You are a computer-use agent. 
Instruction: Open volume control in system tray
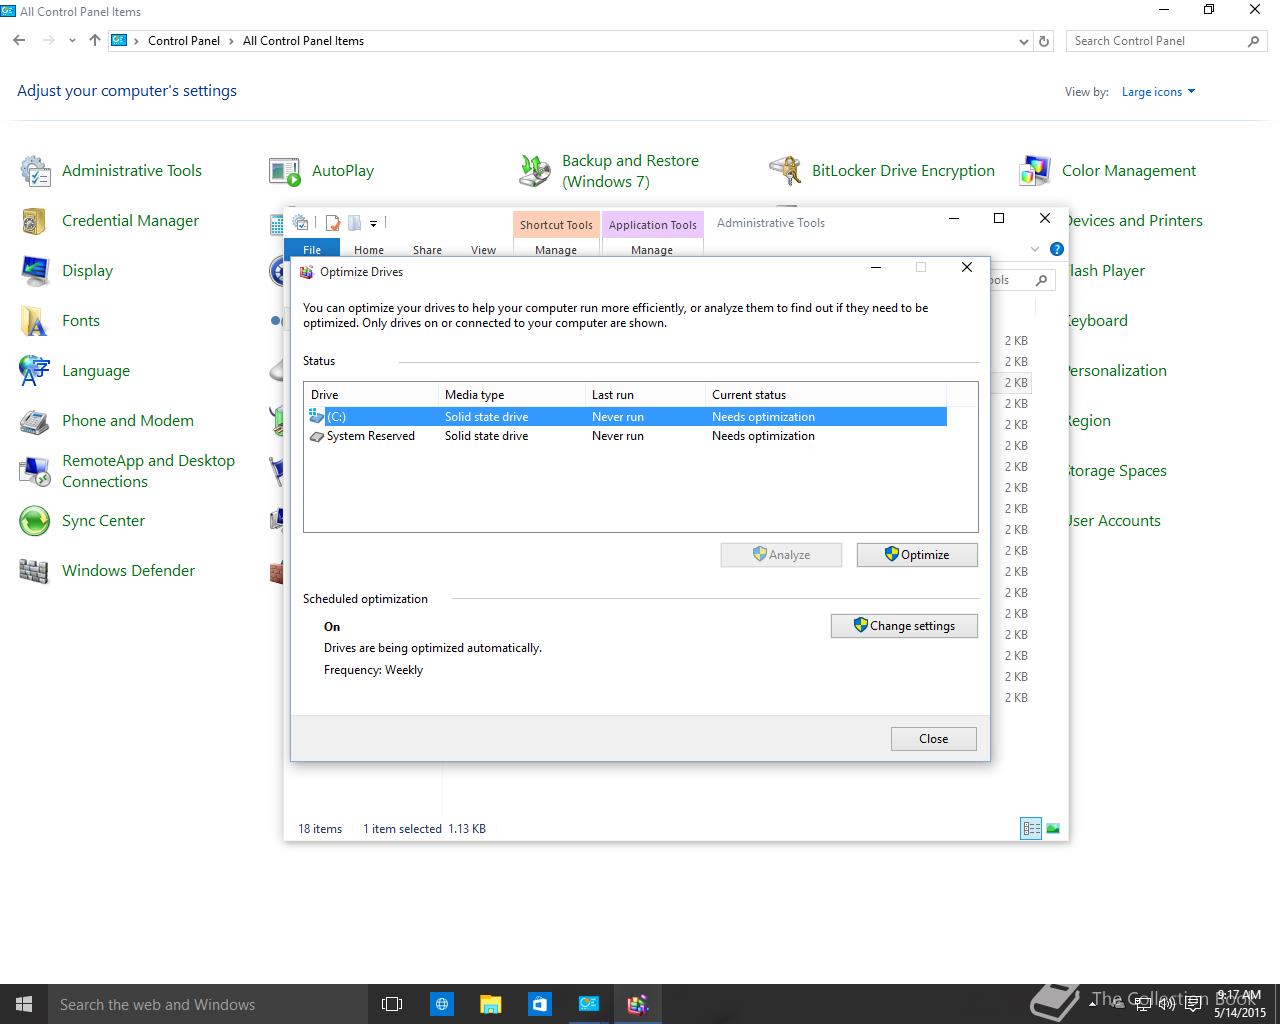(1166, 1004)
